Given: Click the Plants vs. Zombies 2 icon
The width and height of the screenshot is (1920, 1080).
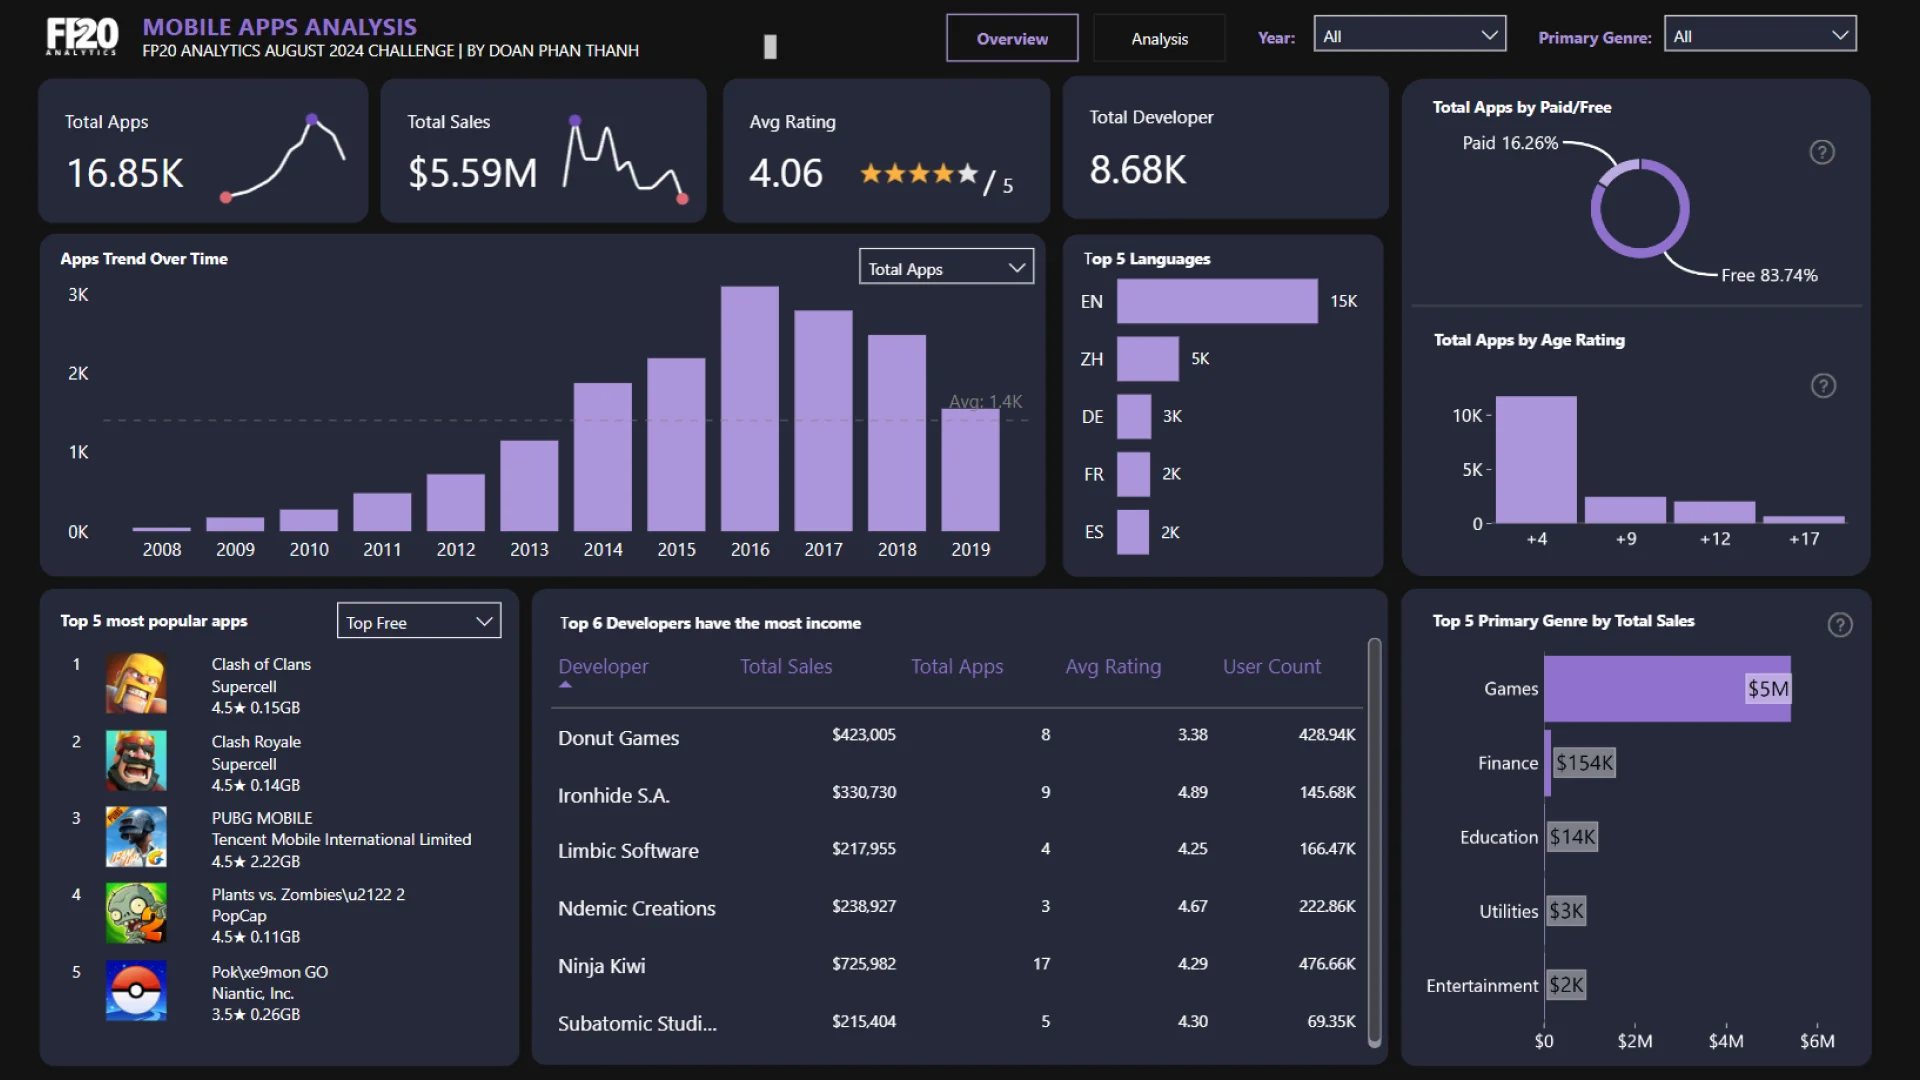Looking at the screenshot, I should [x=136, y=913].
